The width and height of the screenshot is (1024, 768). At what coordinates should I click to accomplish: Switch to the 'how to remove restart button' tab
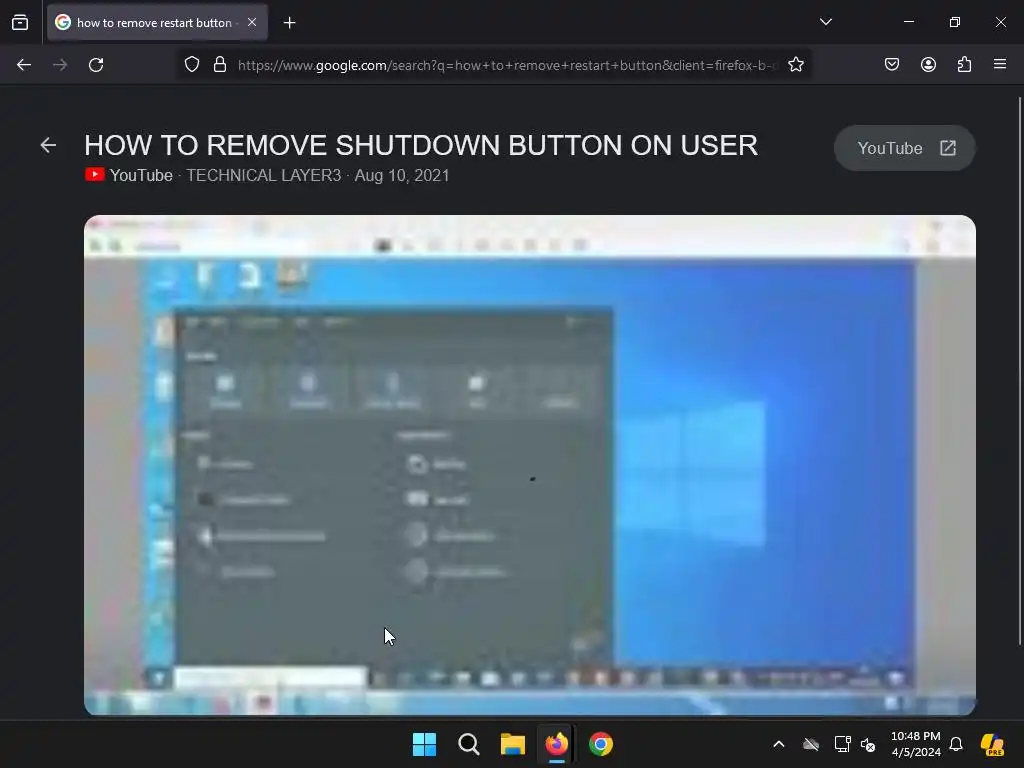click(x=157, y=23)
